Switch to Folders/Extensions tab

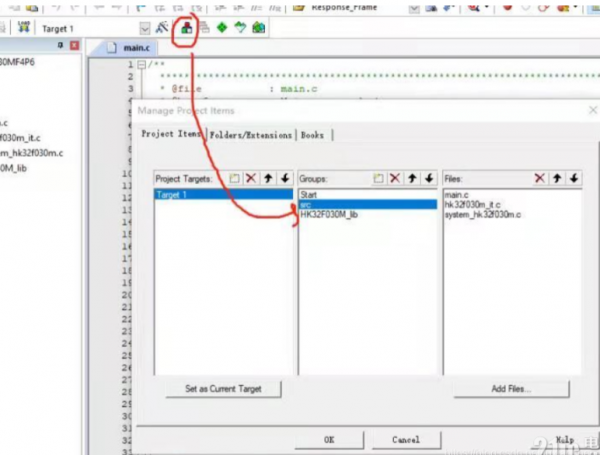pyautogui.click(x=251, y=135)
